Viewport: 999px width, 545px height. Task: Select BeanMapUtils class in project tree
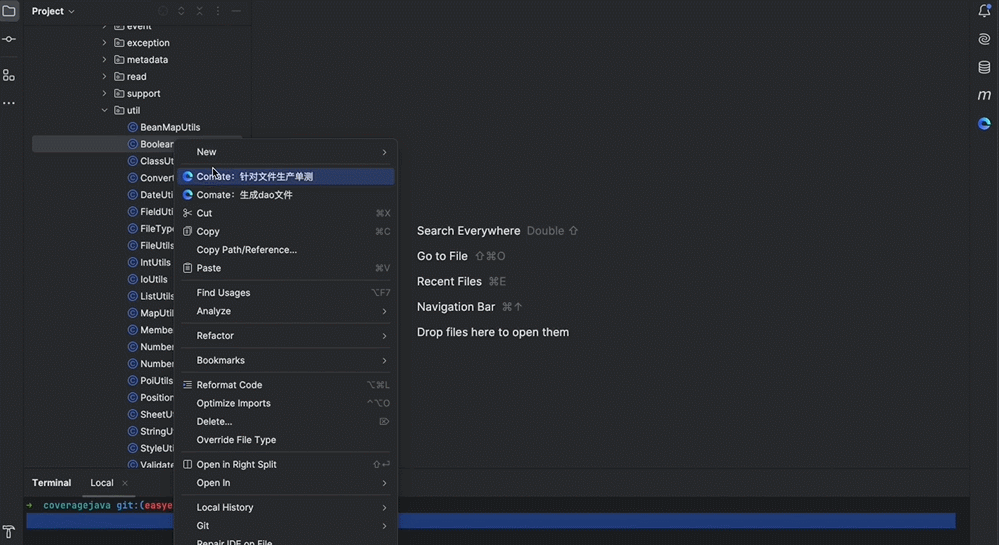[x=169, y=128]
